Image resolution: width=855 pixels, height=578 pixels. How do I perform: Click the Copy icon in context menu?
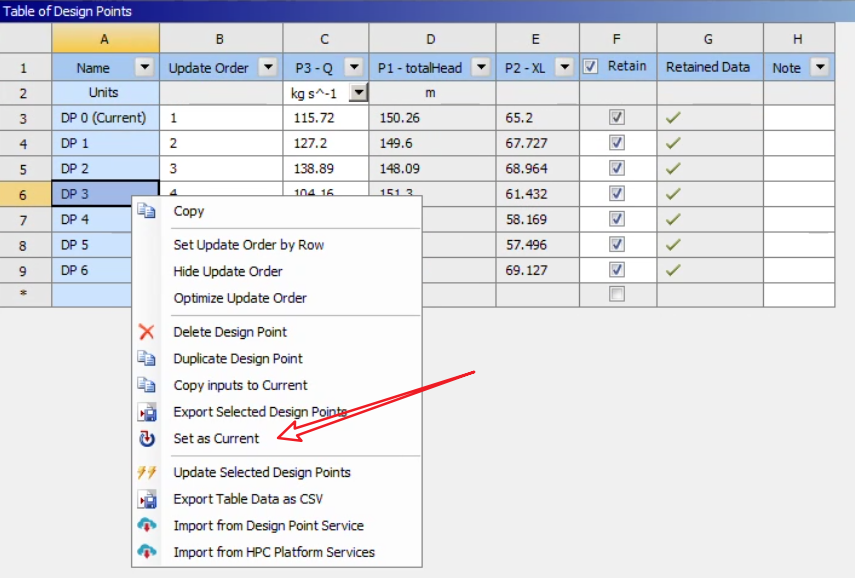(147, 211)
